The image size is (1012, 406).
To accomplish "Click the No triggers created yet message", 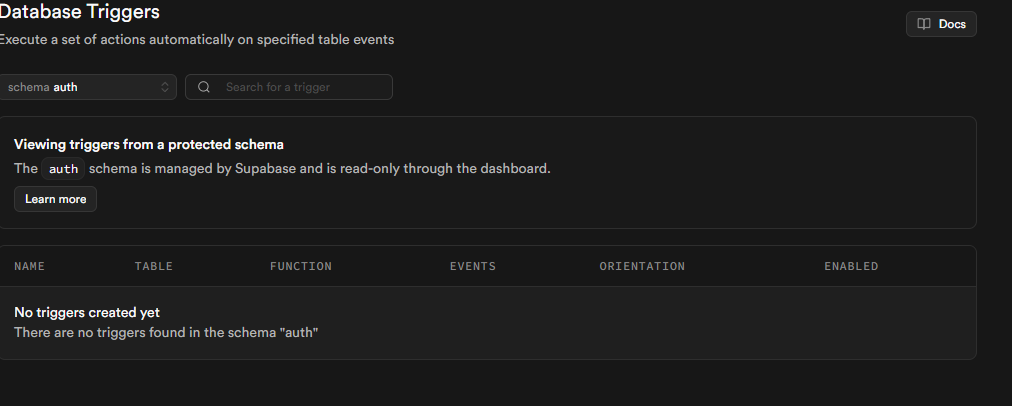I will pyautogui.click(x=87, y=312).
